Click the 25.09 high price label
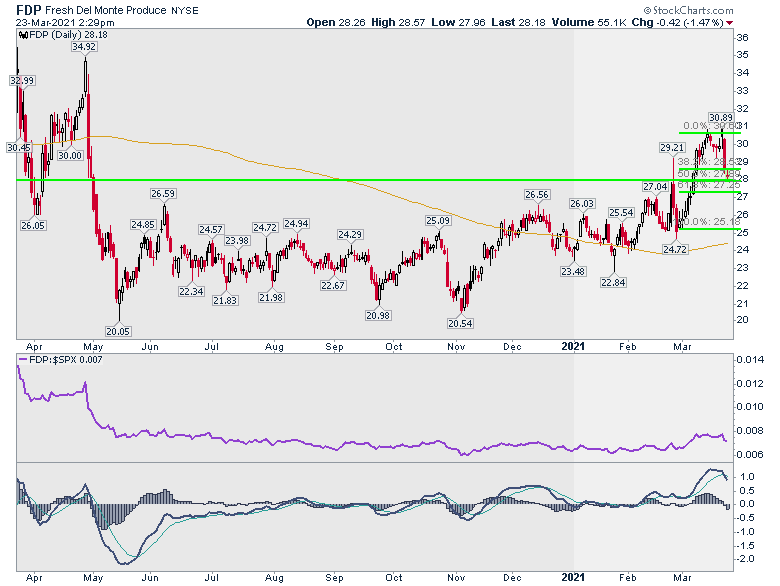Image resolution: width=780 pixels, height=586 pixels. tap(438, 220)
